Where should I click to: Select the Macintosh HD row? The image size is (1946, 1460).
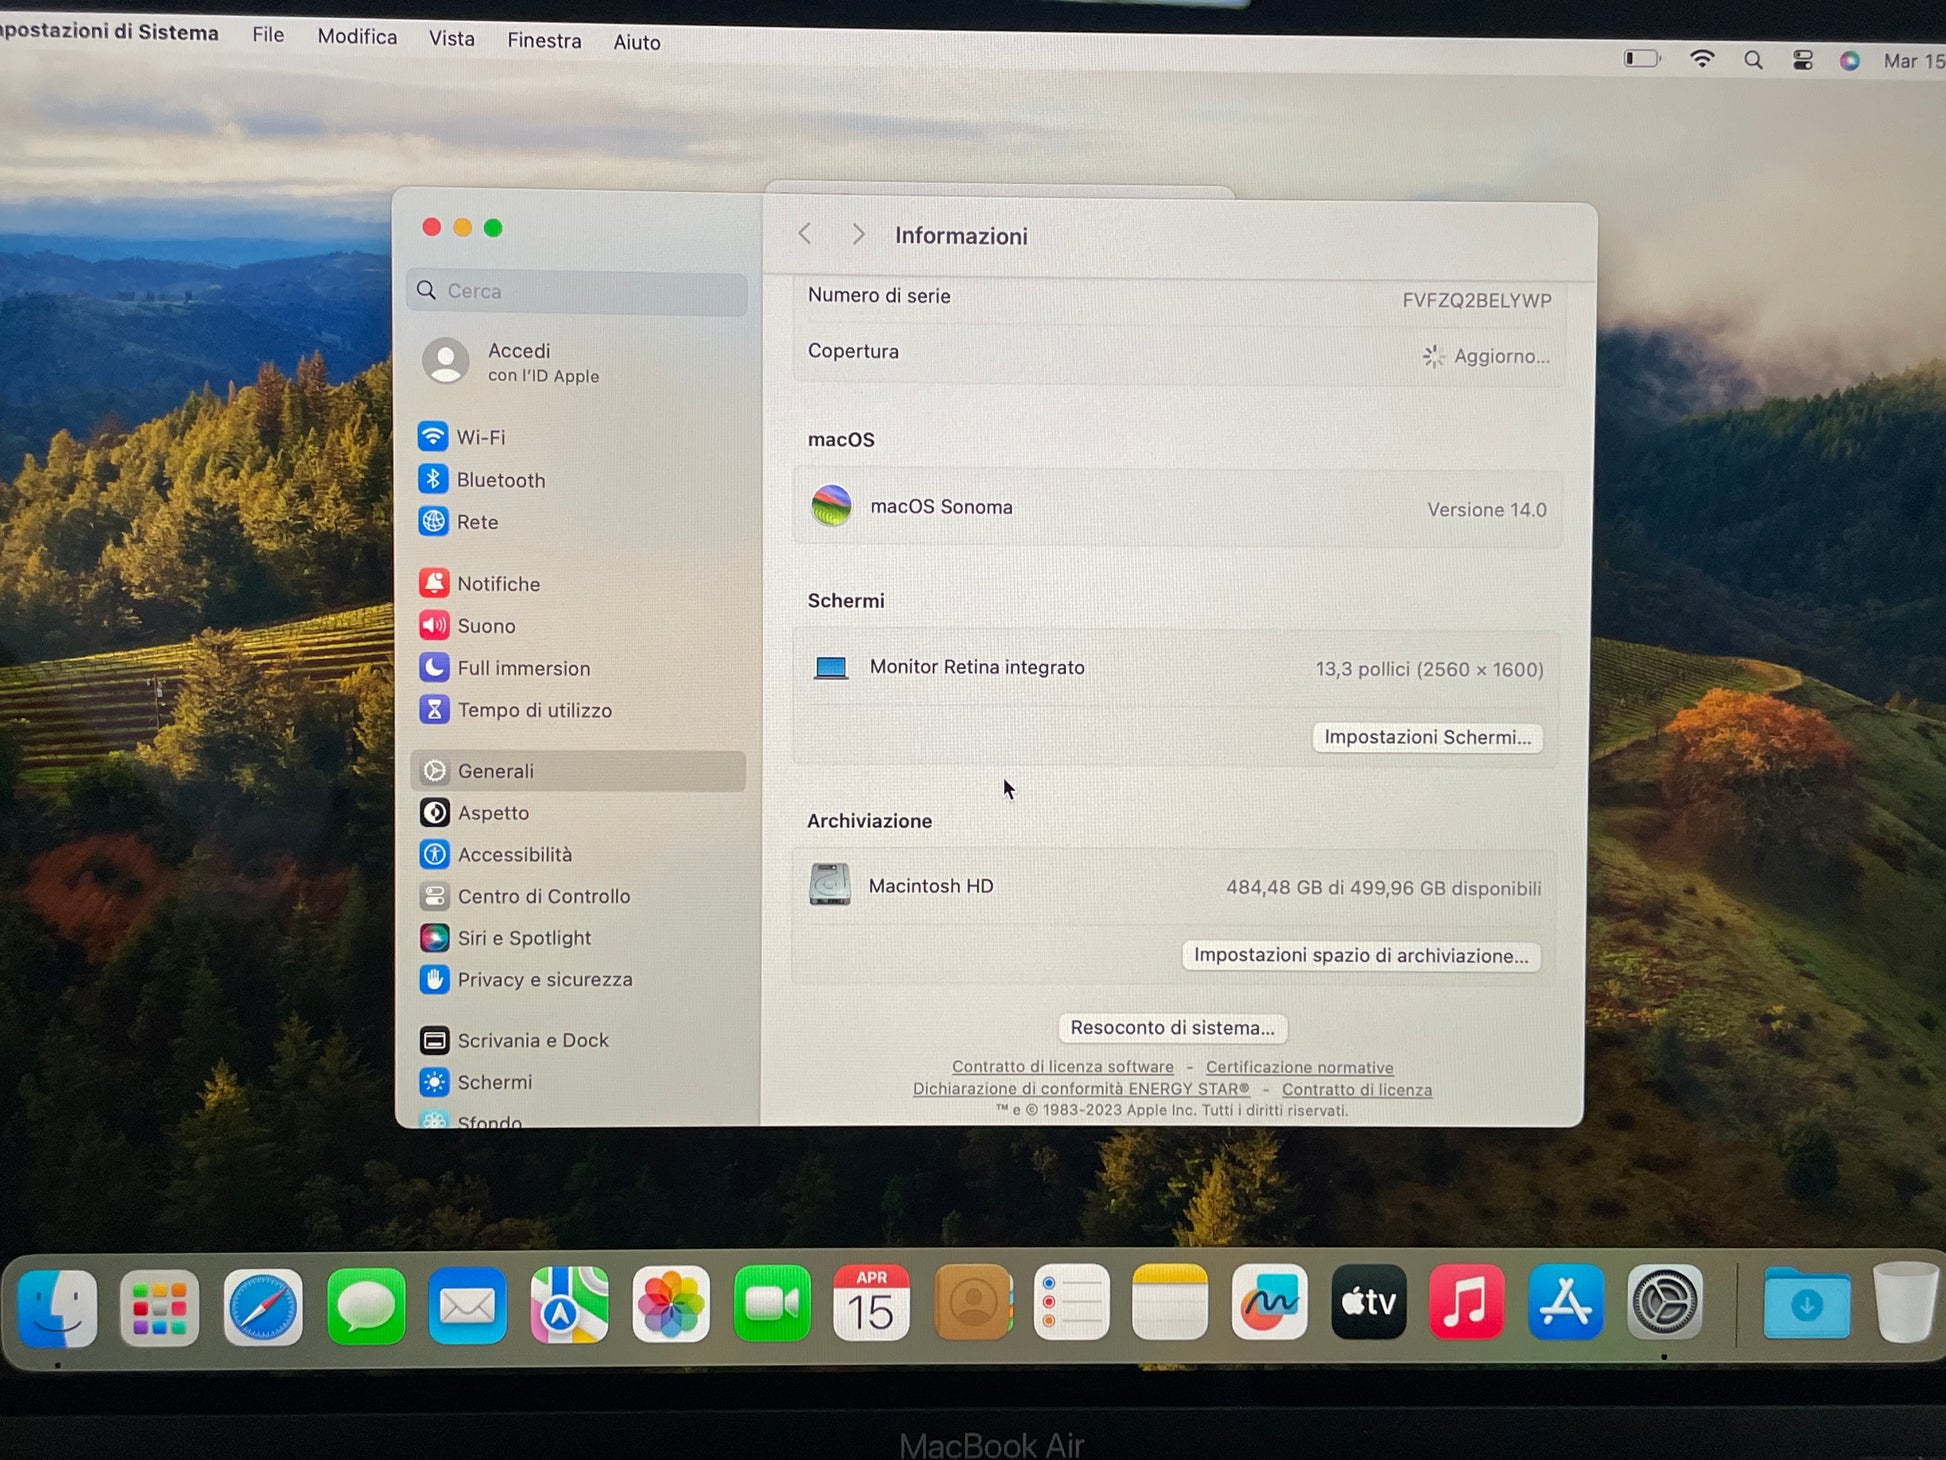(x=1175, y=887)
